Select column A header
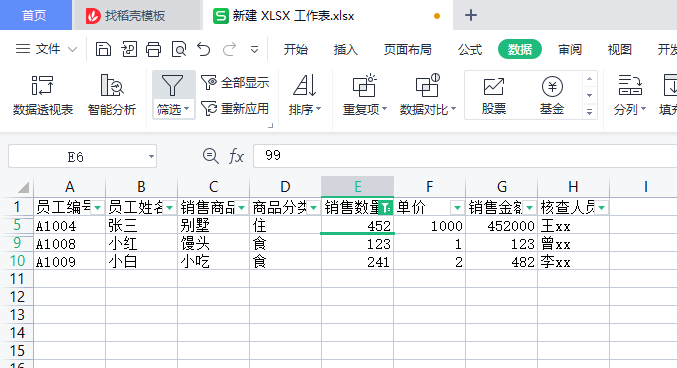The height and width of the screenshot is (368, 677). (x=70, y=187)
